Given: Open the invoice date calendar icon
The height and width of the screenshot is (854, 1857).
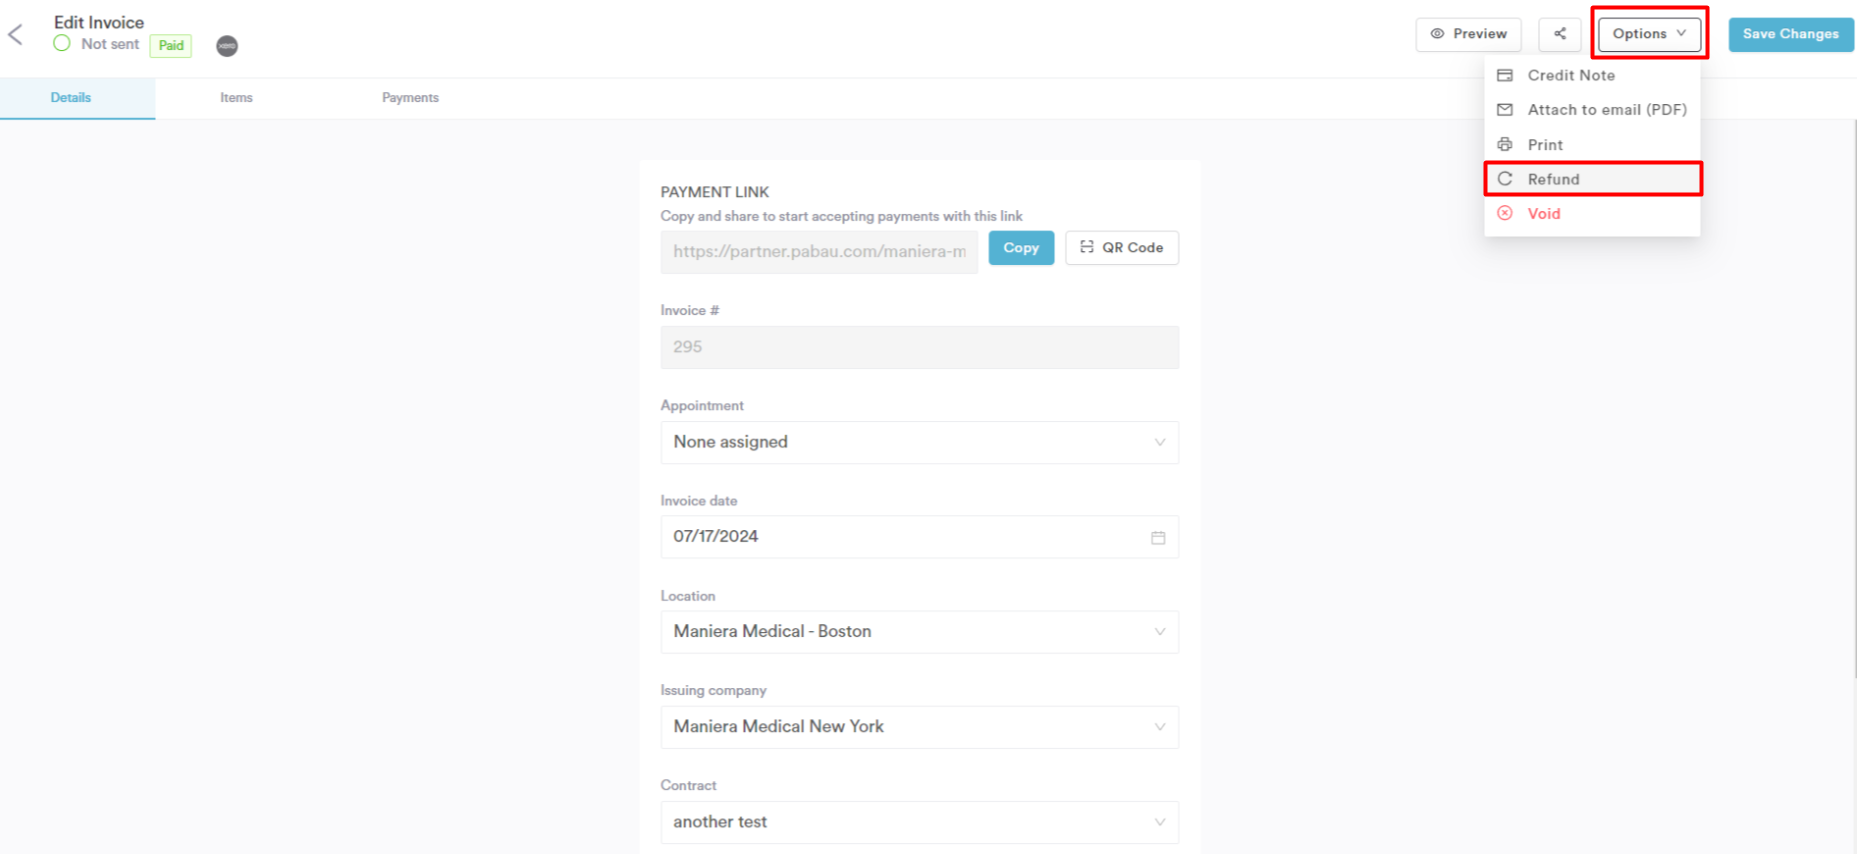Looking at the screenshot, I should coord(1158,538).
